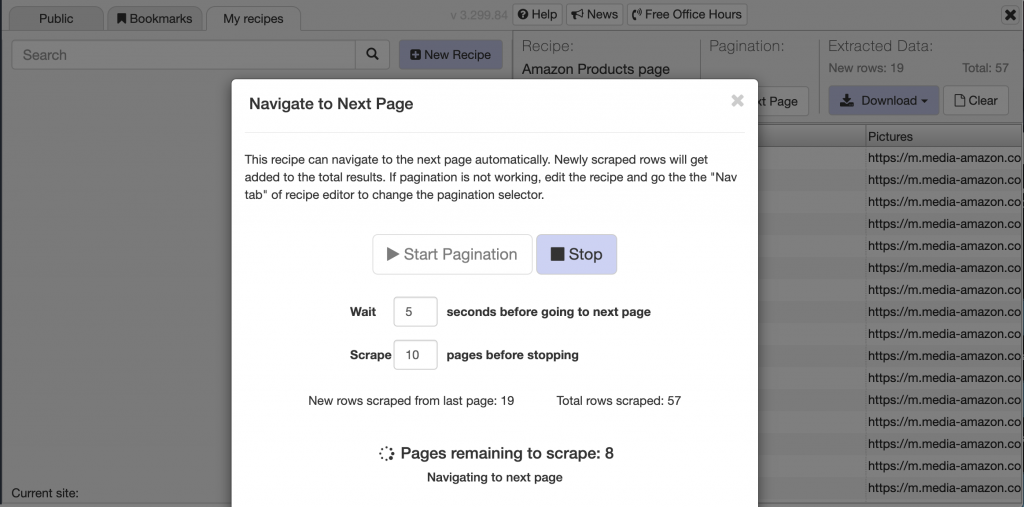Open Free Office Hours
This screenshot has height=507, width=1024.
click(x=686, y=14)
